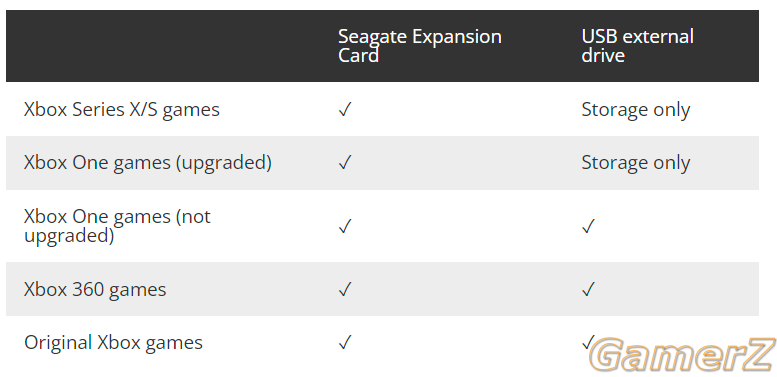Click the Seagate Expansion Card checkmark for upgraded Xbox One games
This screenshot has width=777, height=377.
pos(345,162)
